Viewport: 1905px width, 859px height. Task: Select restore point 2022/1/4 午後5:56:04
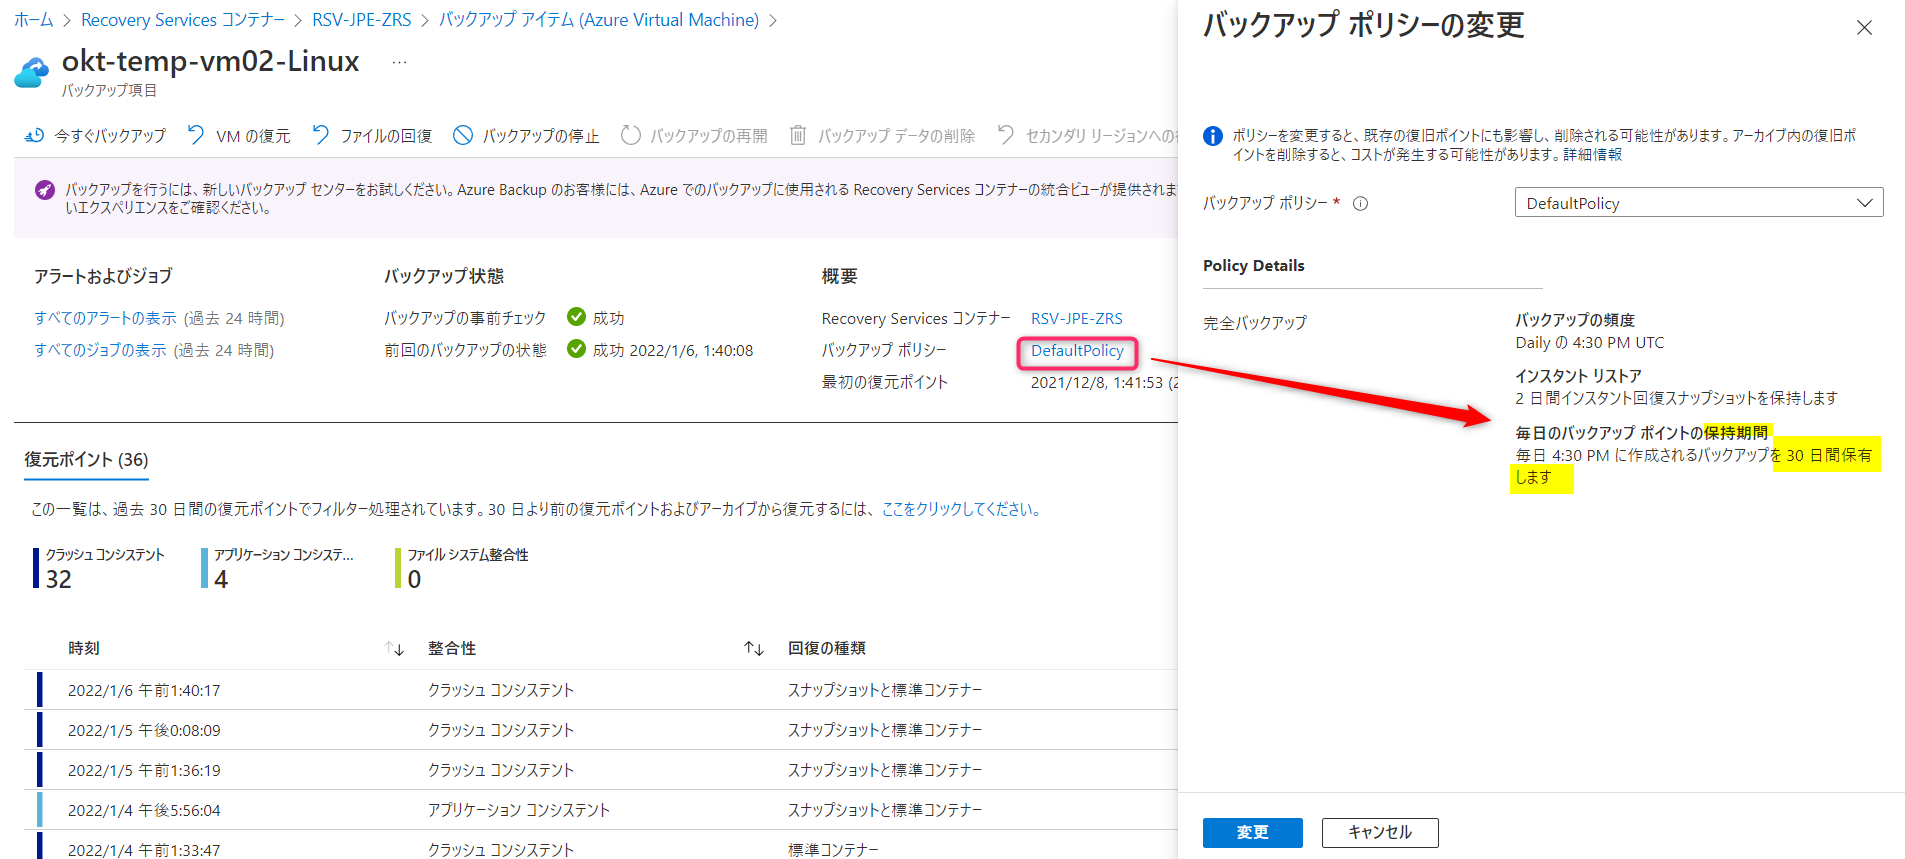point(144,810)
